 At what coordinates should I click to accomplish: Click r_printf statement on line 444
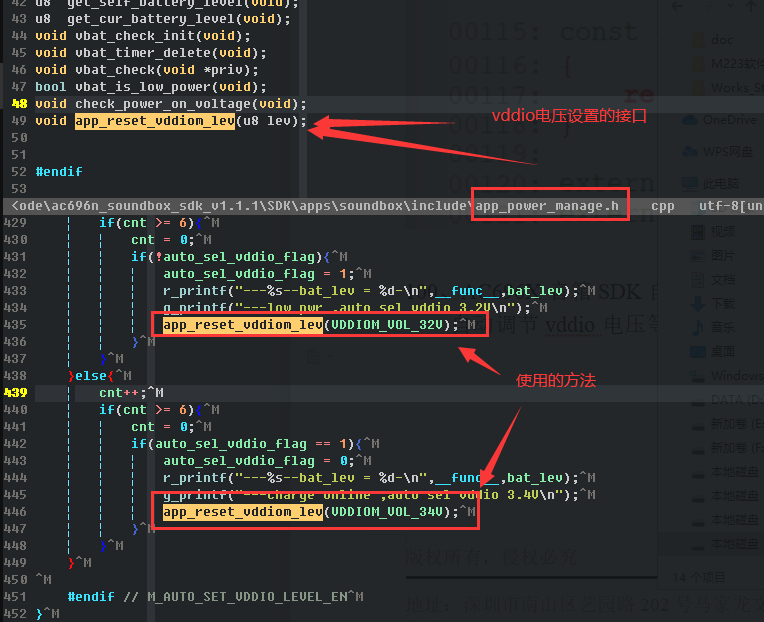point(371,478)
